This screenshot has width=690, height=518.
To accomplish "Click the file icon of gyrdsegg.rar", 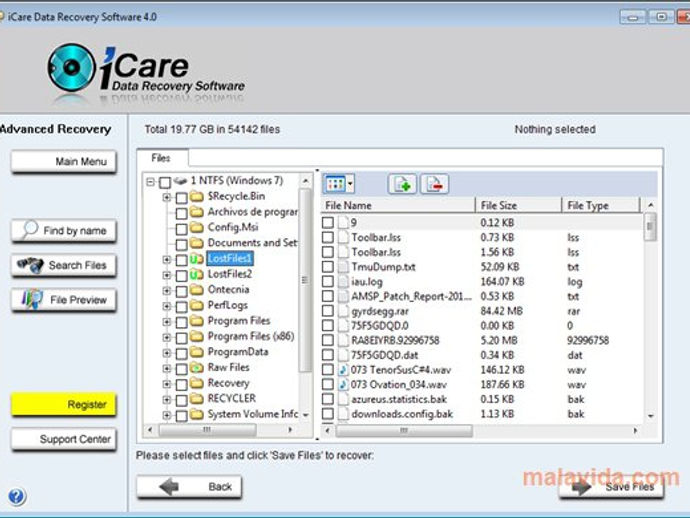I will pos(343,311).
